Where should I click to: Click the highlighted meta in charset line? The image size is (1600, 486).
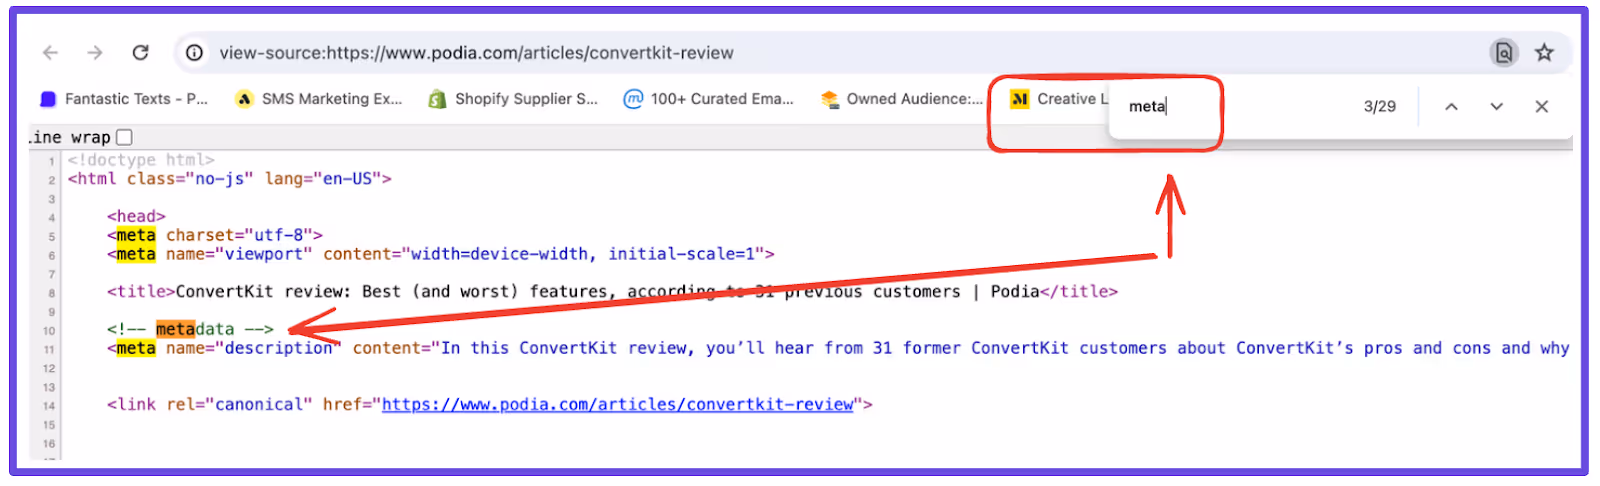click(x=136, y=235)
